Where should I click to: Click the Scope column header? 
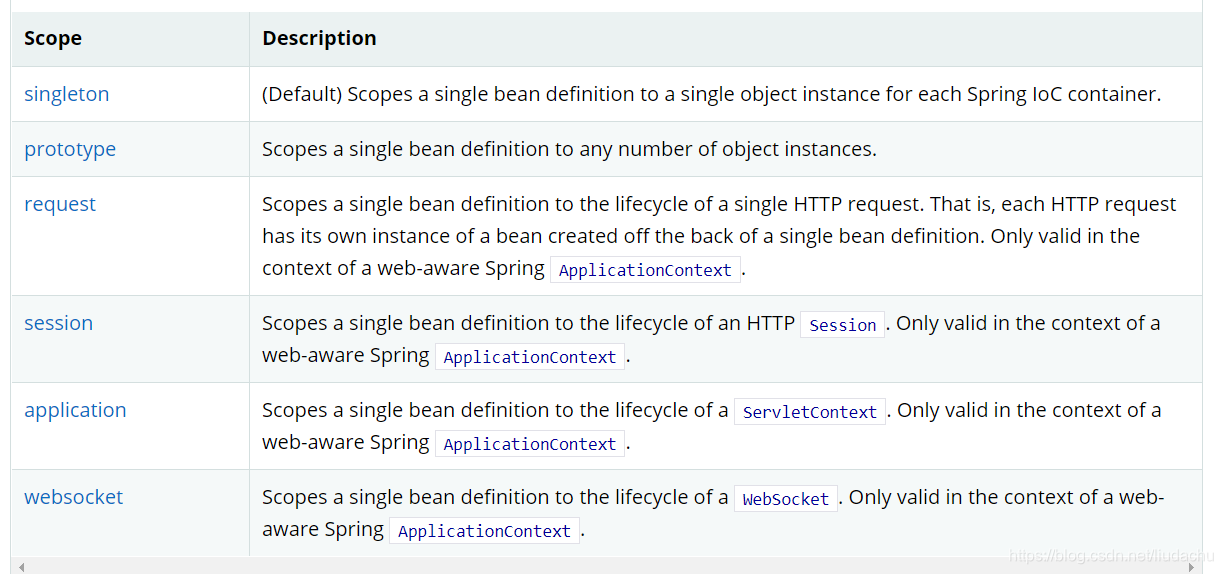(53, 39)
